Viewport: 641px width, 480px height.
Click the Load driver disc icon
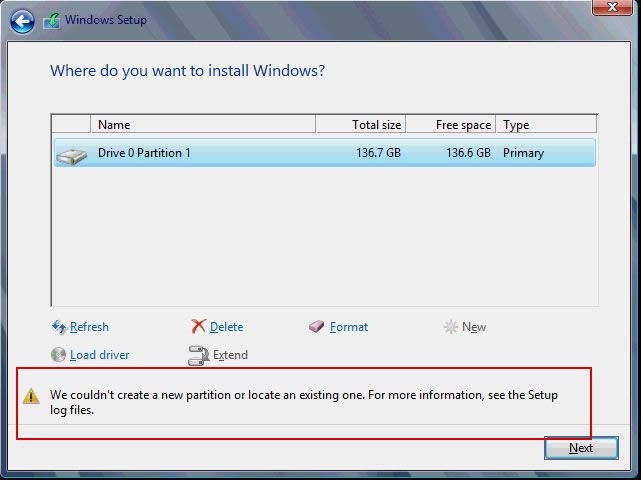pyautogui.click(x=58, y=355)
